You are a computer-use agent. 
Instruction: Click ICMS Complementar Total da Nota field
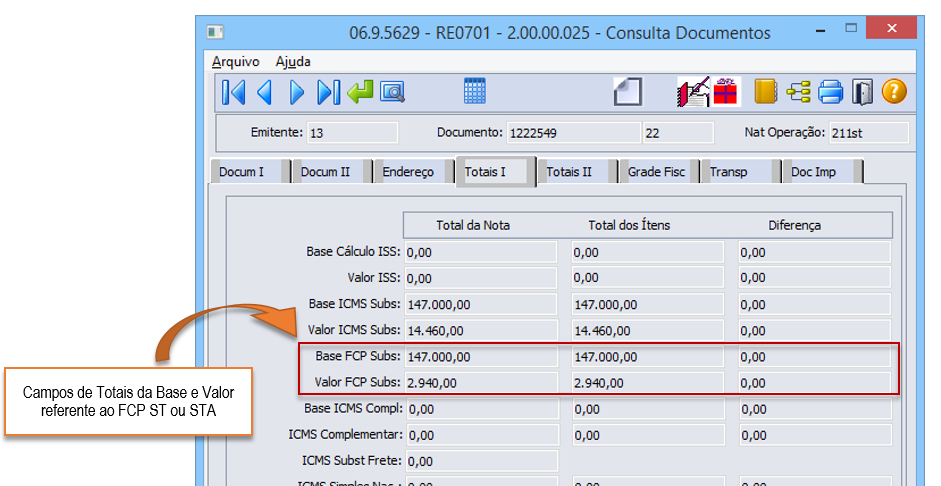pyautogui.click(x=482, y=434)
